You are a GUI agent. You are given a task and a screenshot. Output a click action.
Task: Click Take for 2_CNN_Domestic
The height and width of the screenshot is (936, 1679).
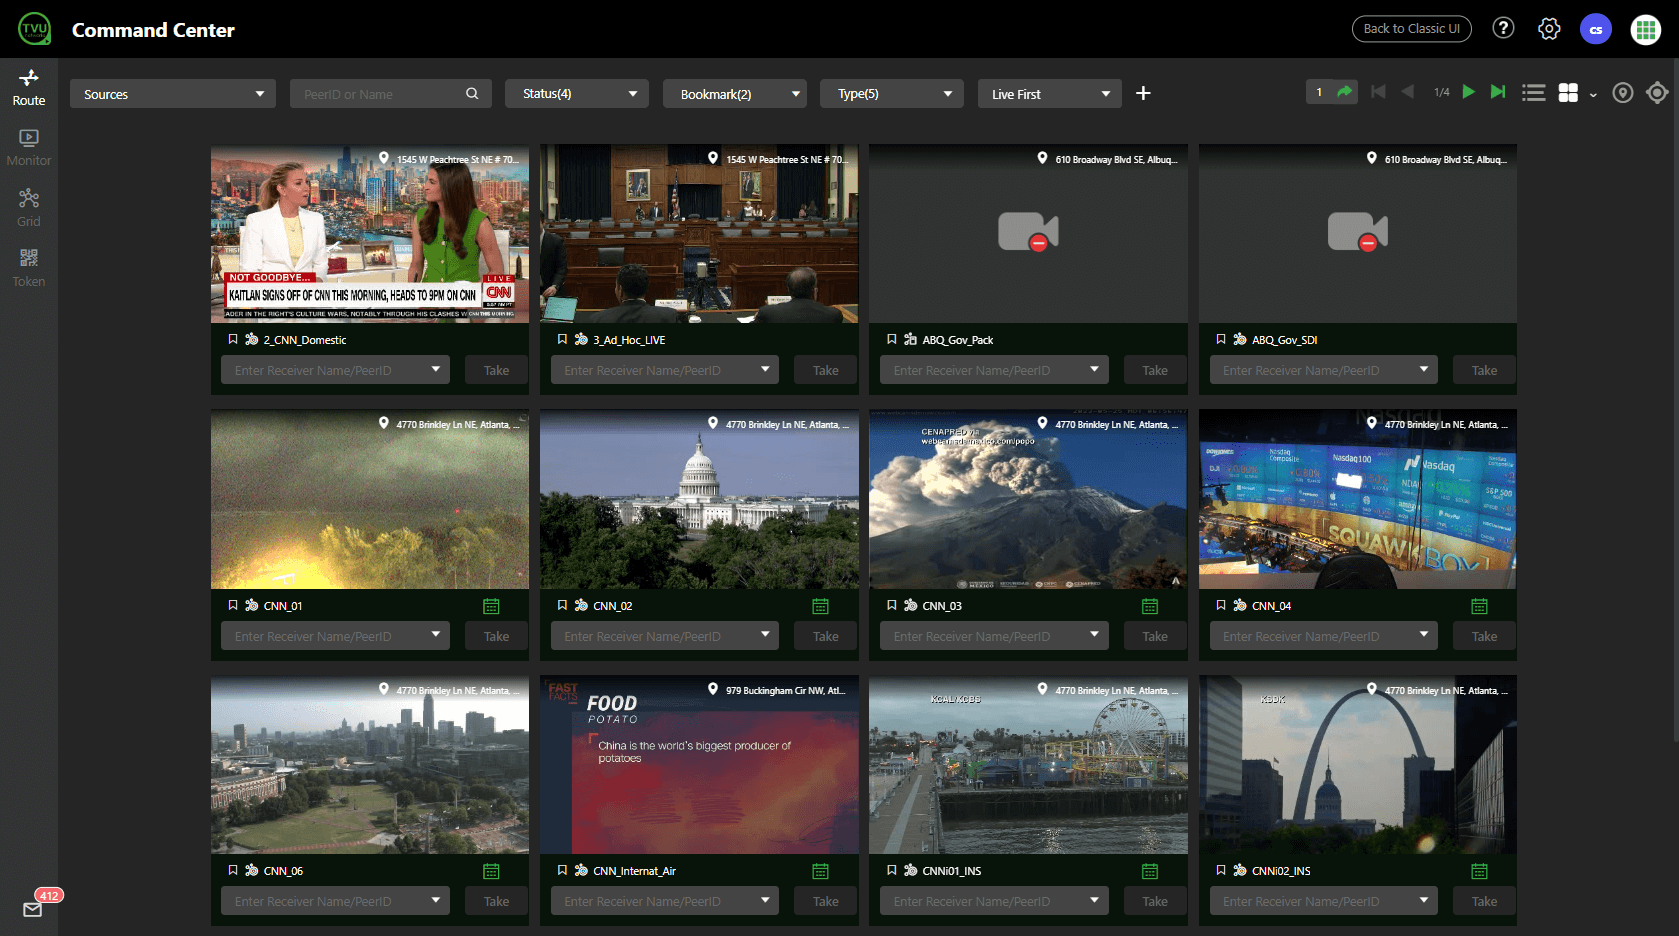[497, 370]
